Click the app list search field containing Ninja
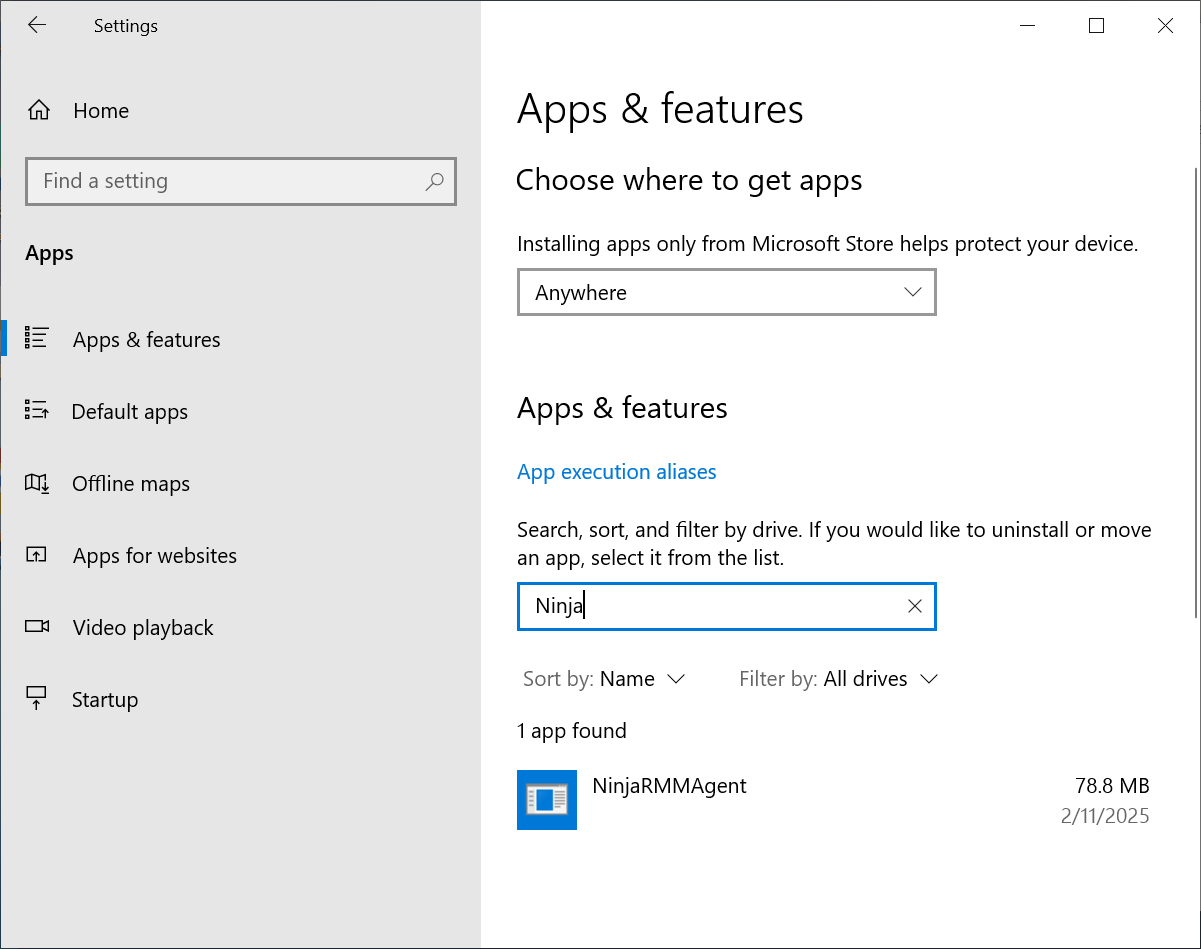The image size is (1201, 949). pyautogui.click(x=727, y=606)
